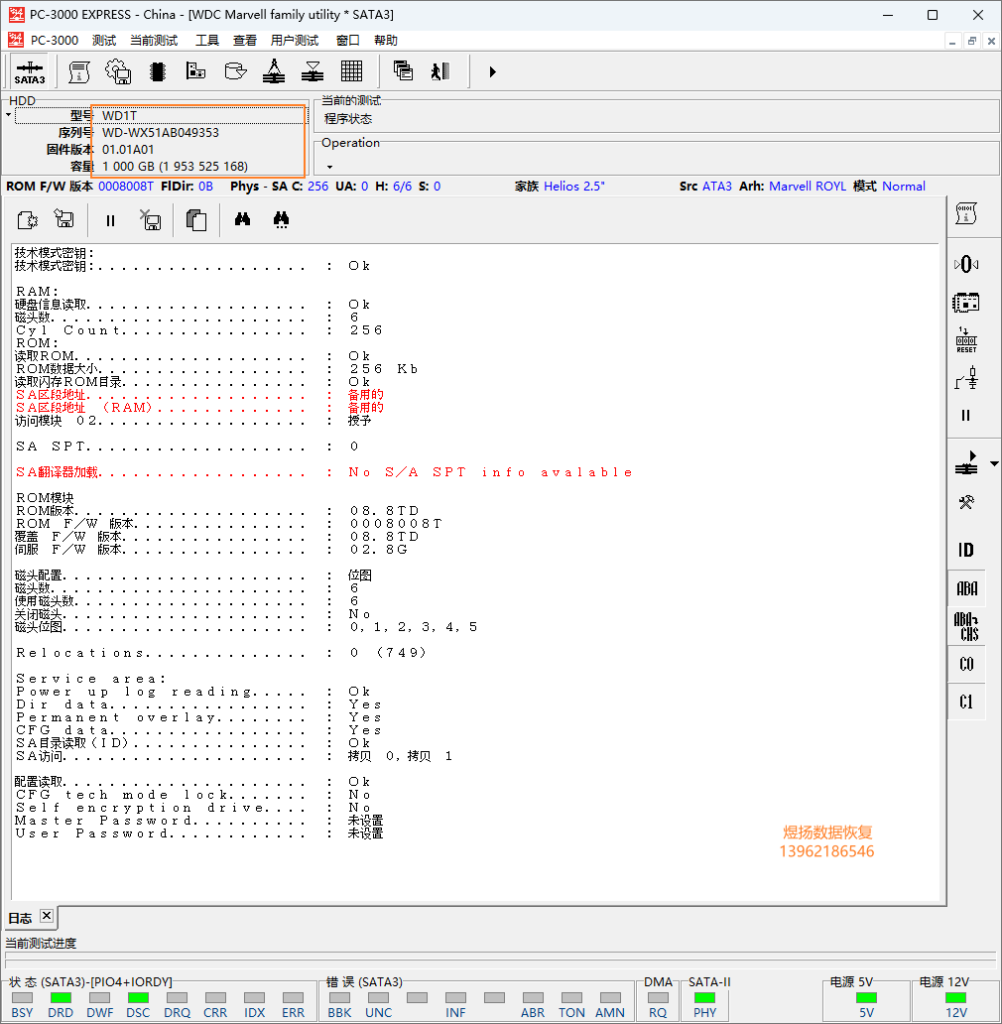1002x1024 pixels.
Task: Open the 帮助 menu
Action: pyautogui.click(x=385, y=40)
